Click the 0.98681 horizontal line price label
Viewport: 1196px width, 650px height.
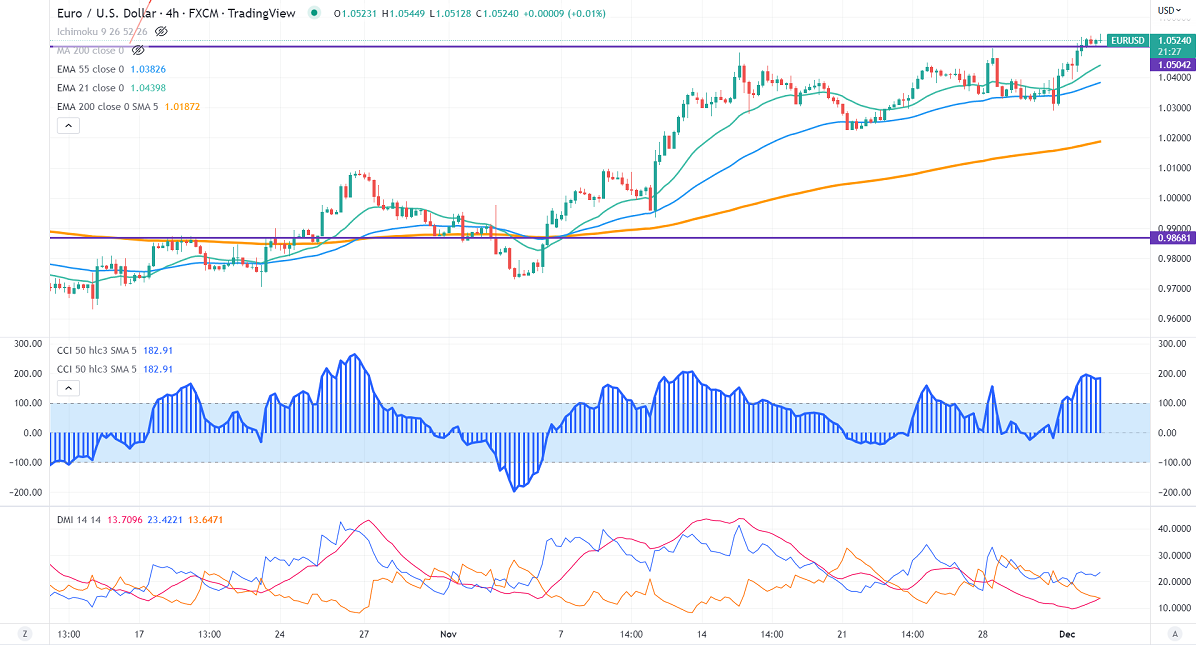point(1173,238)
